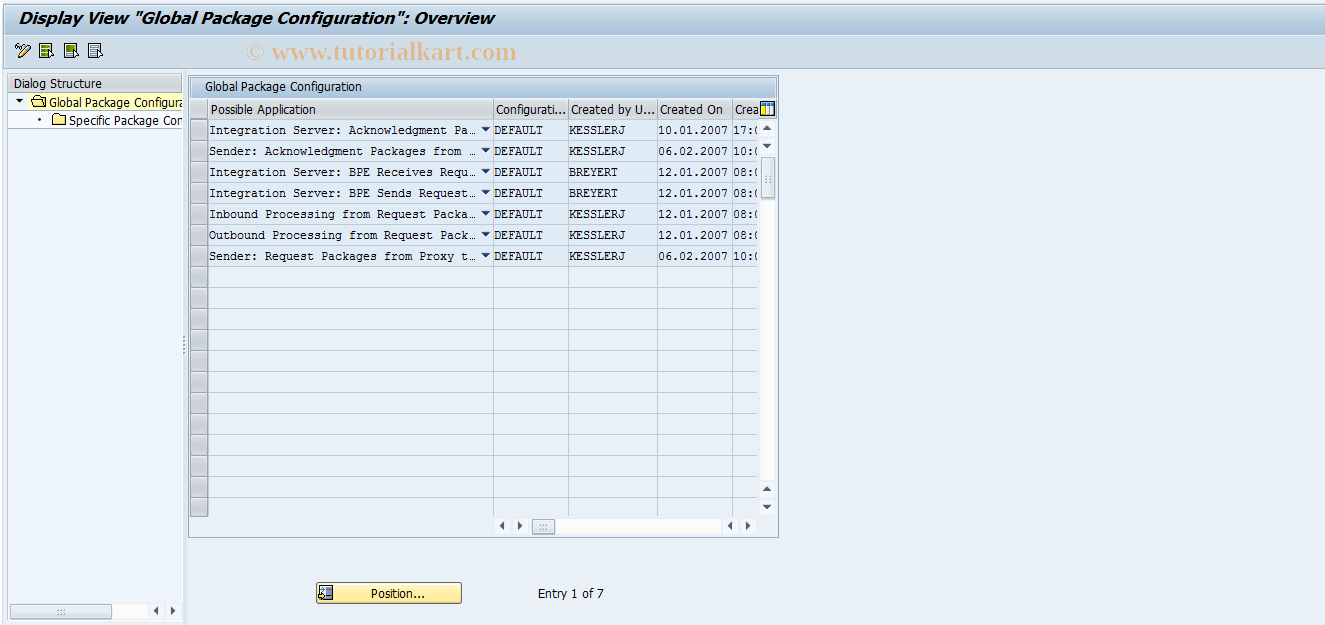1325x625 pixels.
Task: Switch to change mode with the pencil icon
Action: 23,51
